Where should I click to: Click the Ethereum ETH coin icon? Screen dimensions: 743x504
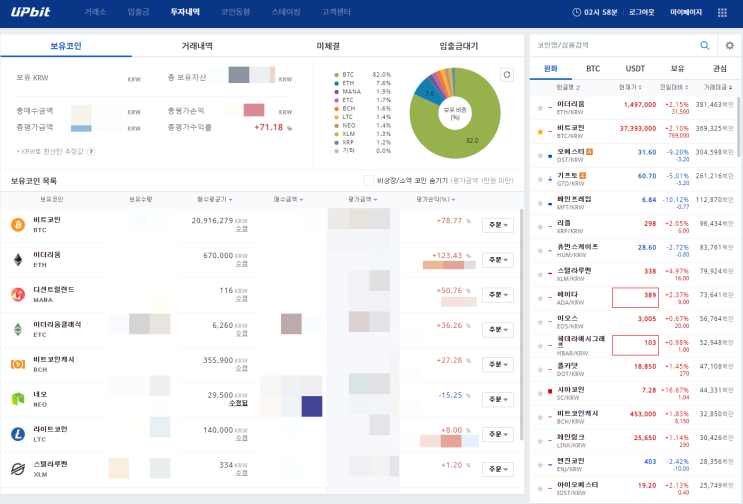[x=18, y=260]
